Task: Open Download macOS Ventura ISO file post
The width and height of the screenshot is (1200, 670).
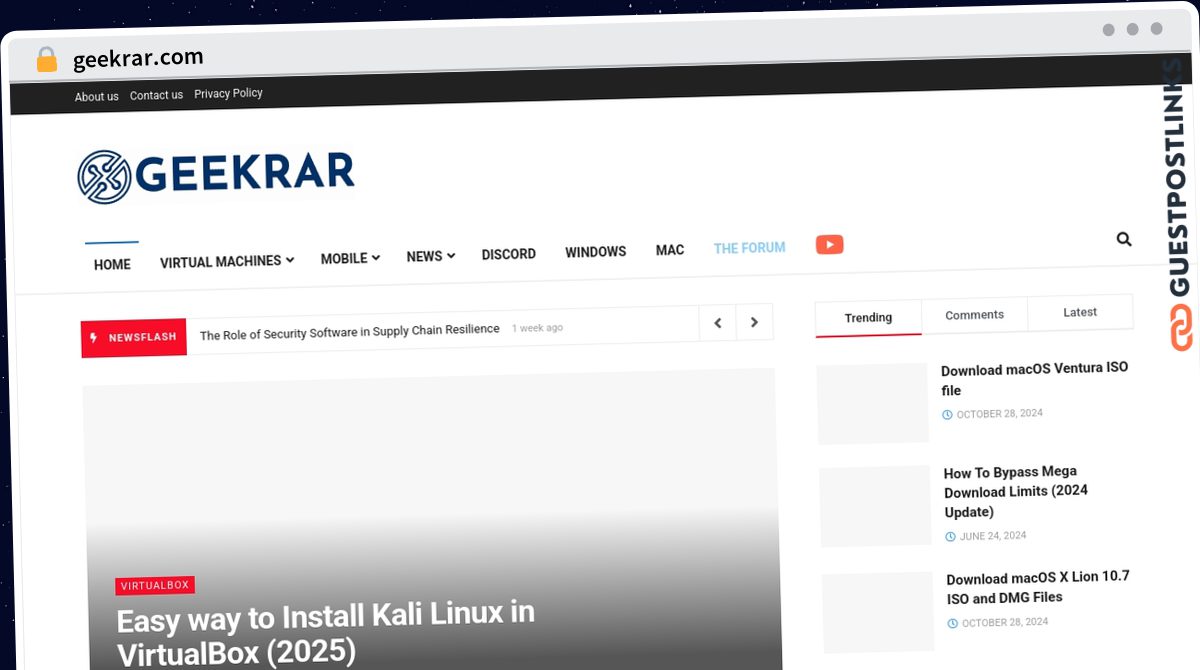Action: click(1035, 378)
